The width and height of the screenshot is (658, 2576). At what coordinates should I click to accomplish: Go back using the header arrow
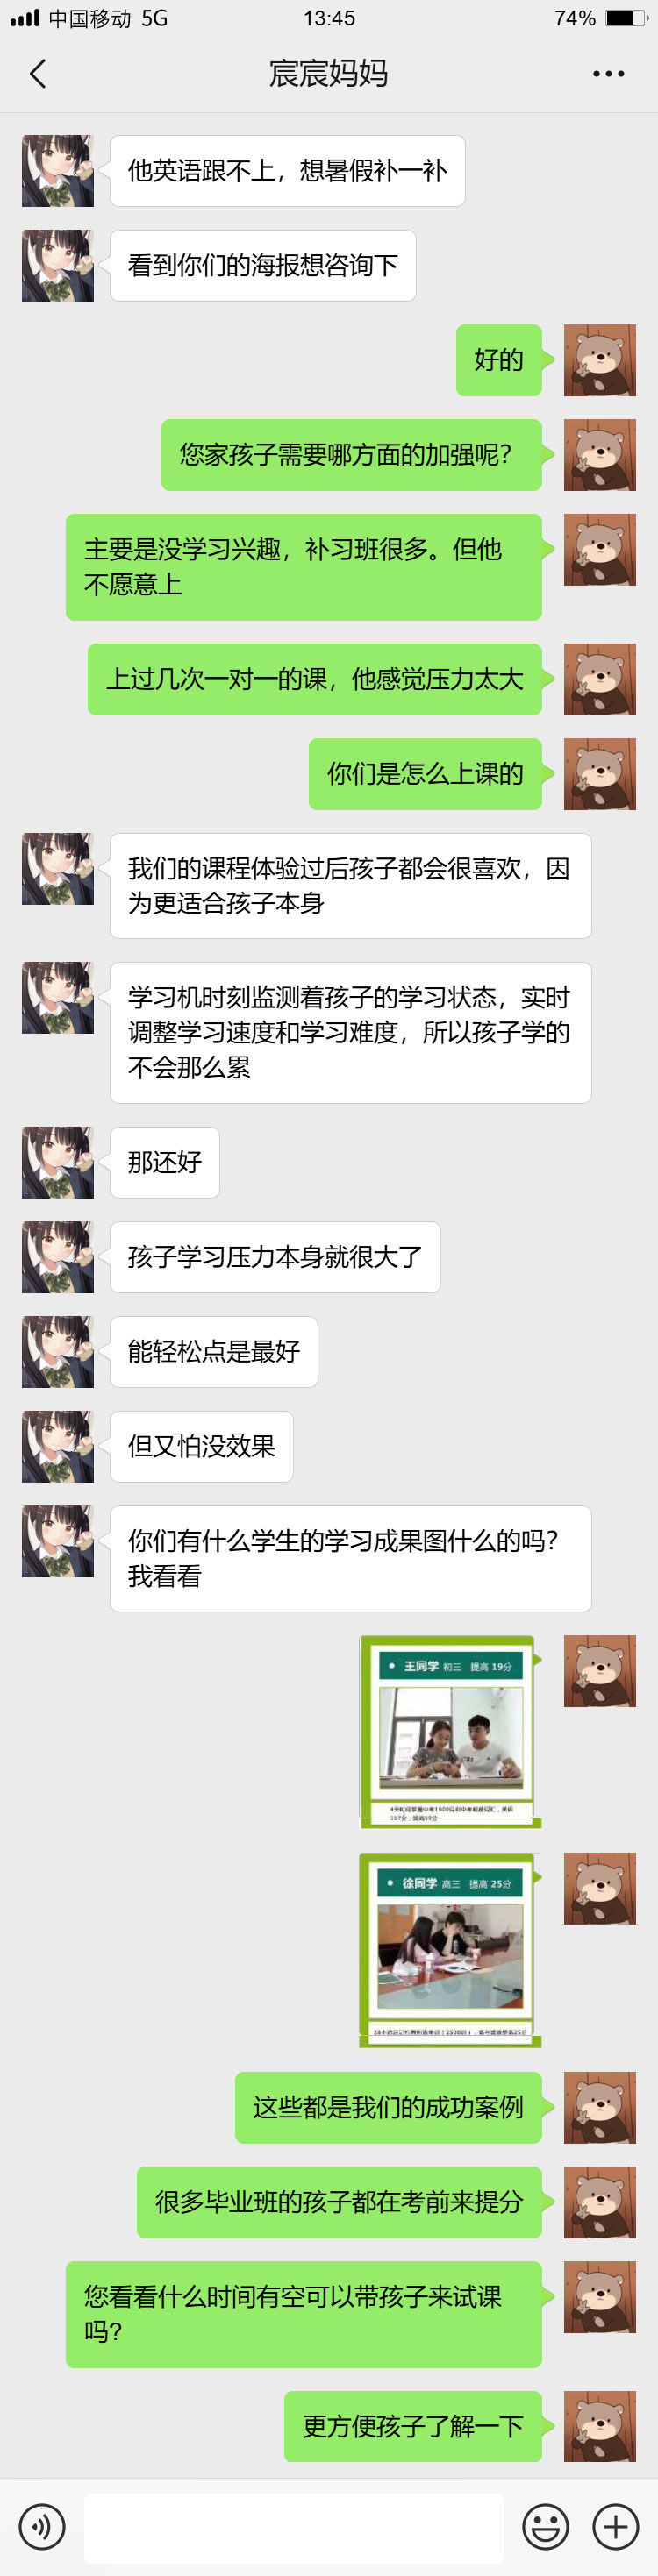click(38, 73)
